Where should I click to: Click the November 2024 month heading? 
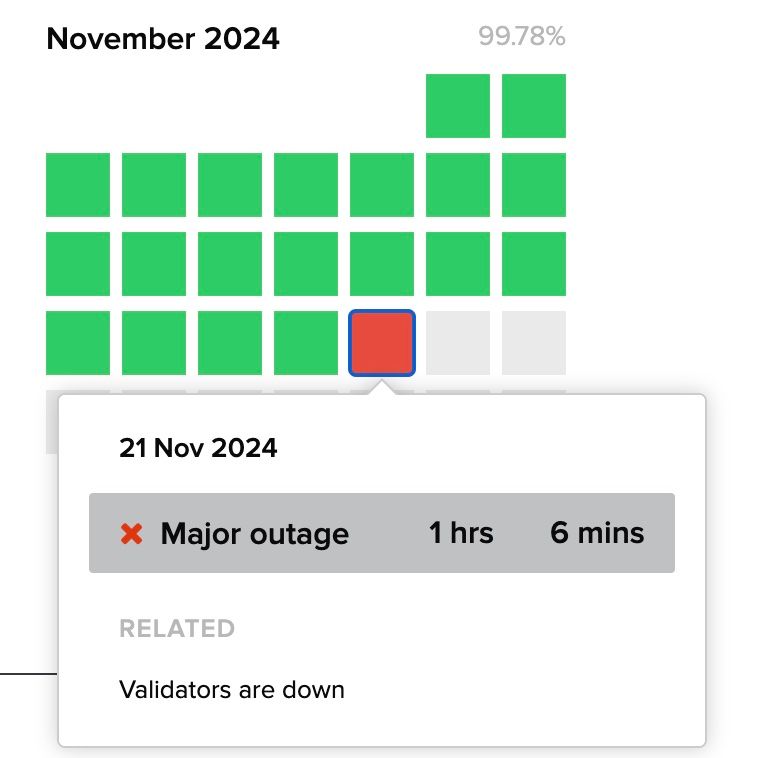tap(163, 39)
